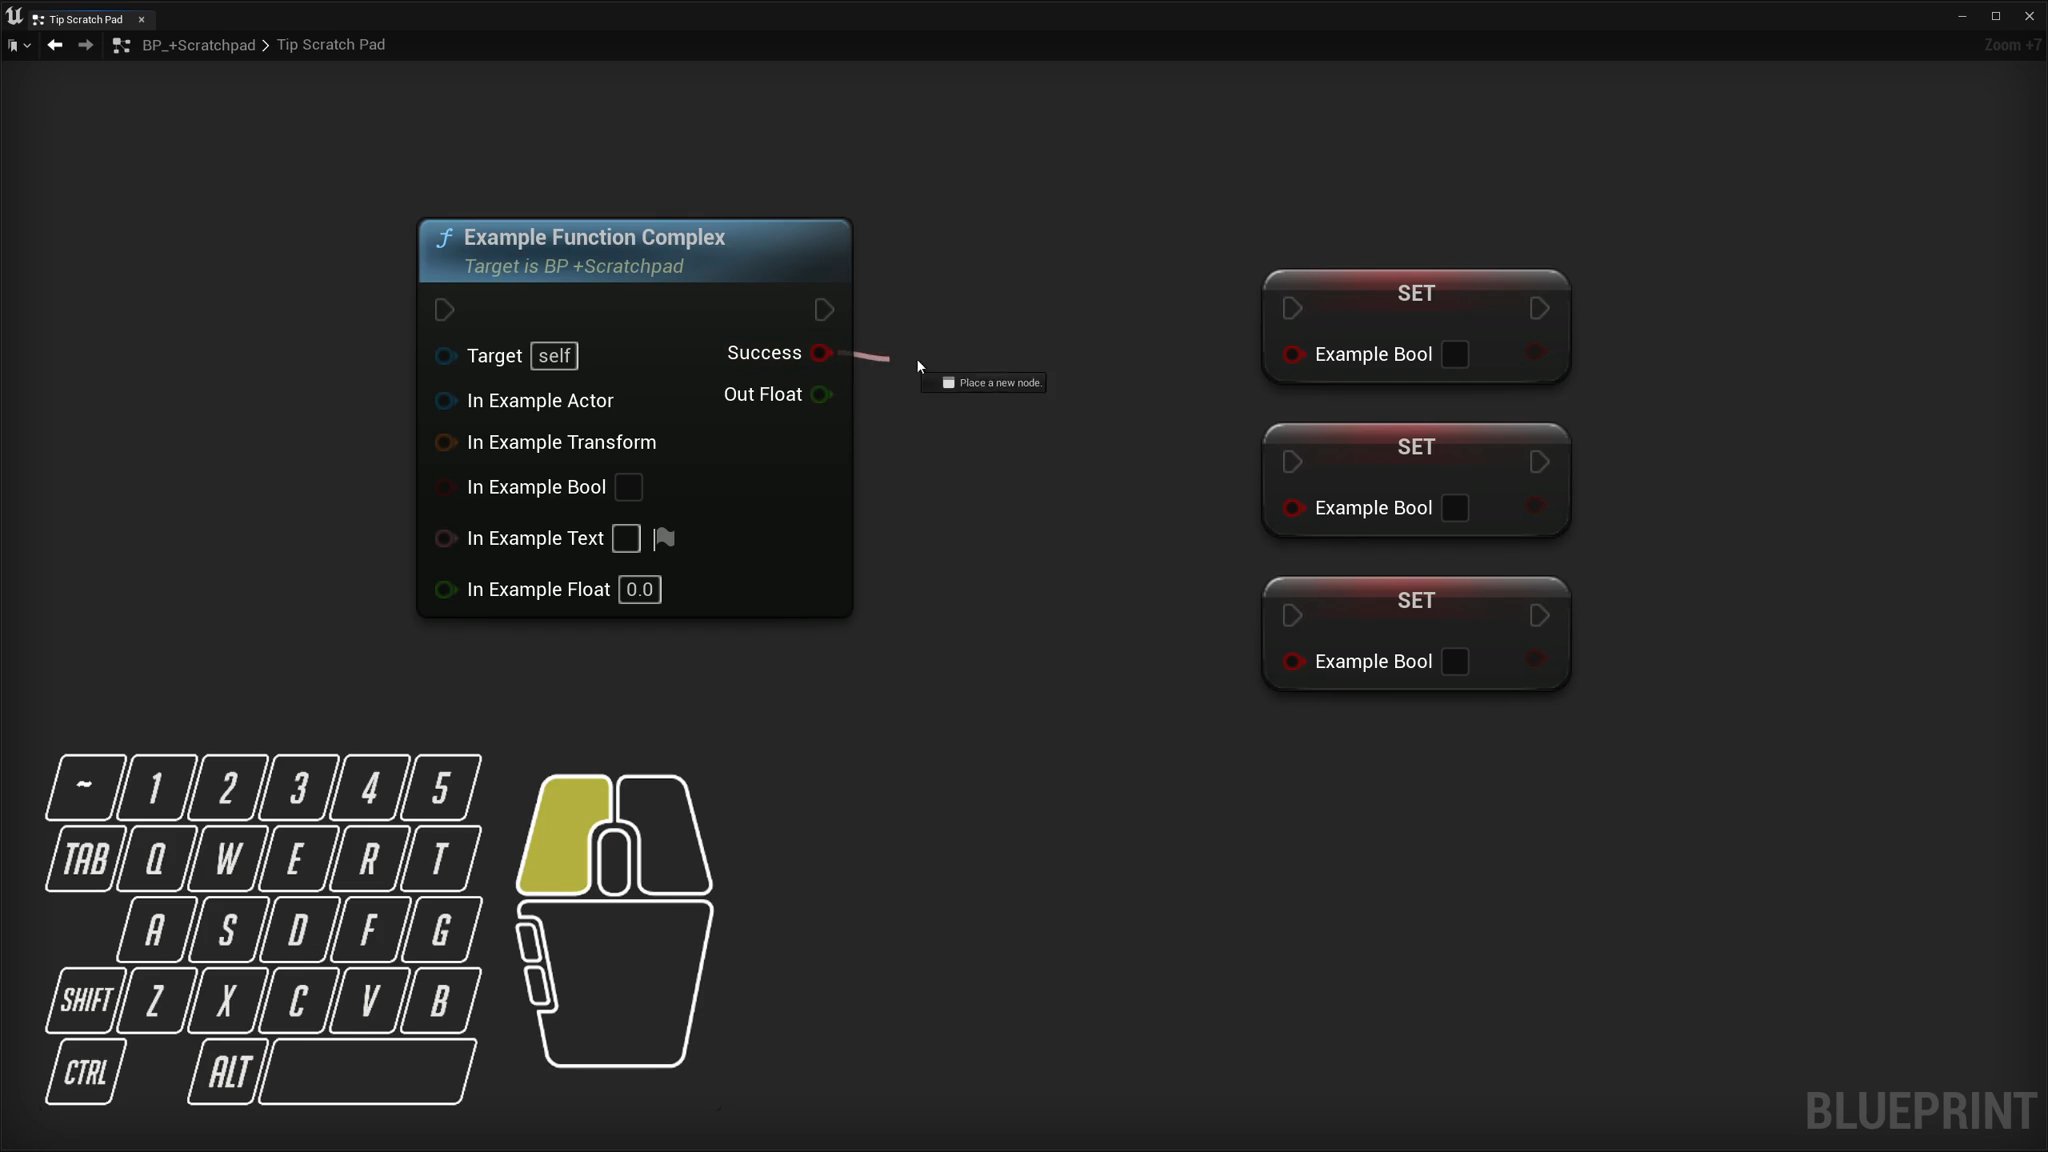Click the In Example Float value field

coord(639,590)
